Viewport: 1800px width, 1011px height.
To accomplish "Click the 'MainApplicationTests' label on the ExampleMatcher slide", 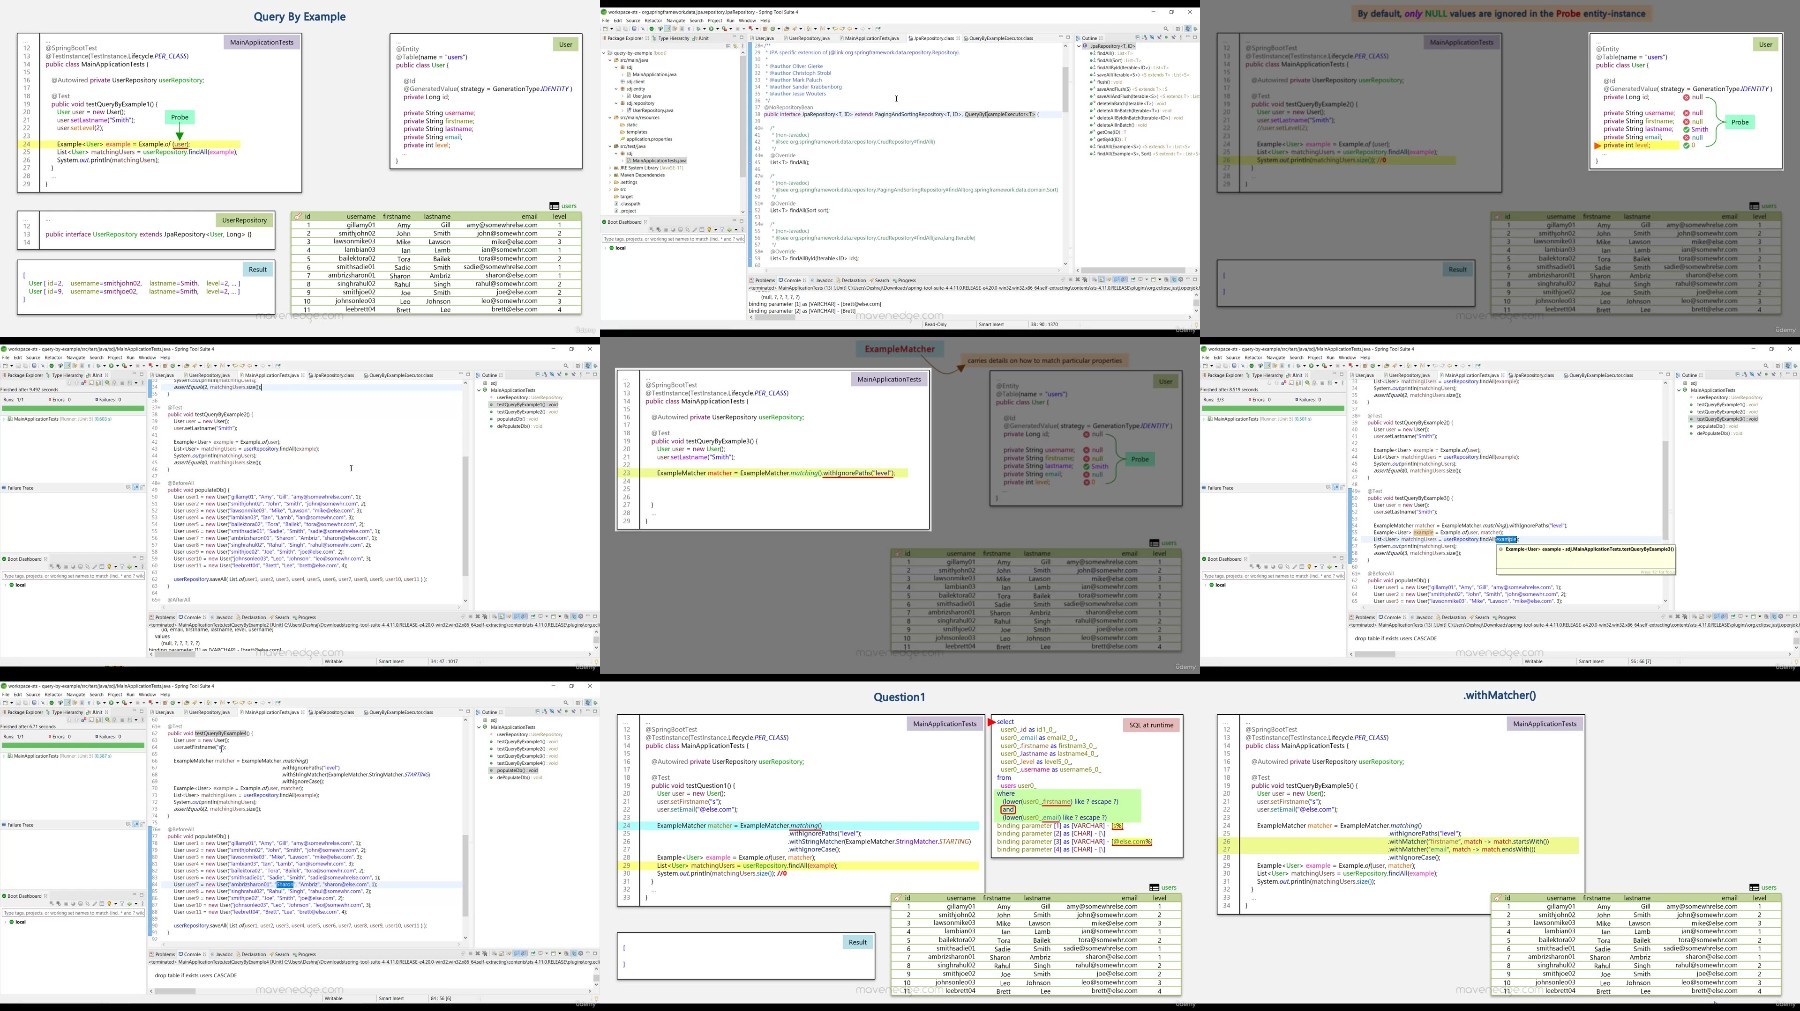I will 888,379.
